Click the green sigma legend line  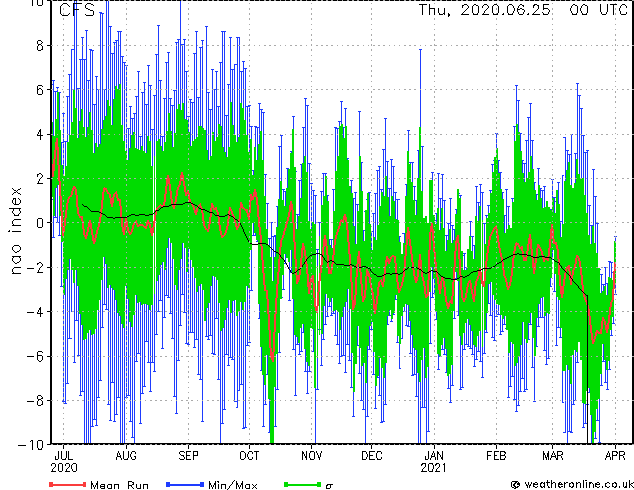(x=303, y=484)
